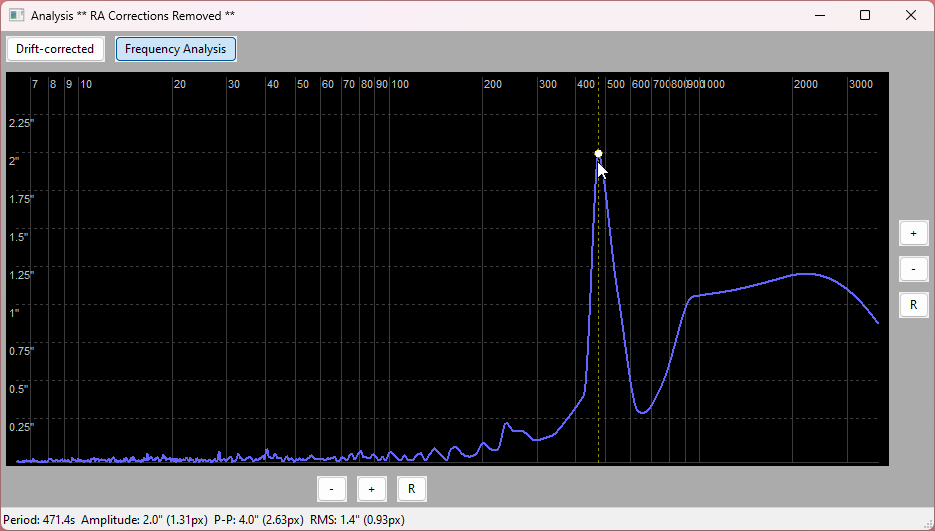Click vertical zoom out minus button at right

point(914,269)
